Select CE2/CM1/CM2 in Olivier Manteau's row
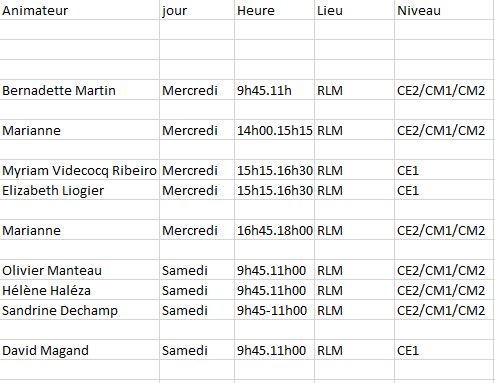This screenshot has height=383, width=495. [x=444, y=270]
